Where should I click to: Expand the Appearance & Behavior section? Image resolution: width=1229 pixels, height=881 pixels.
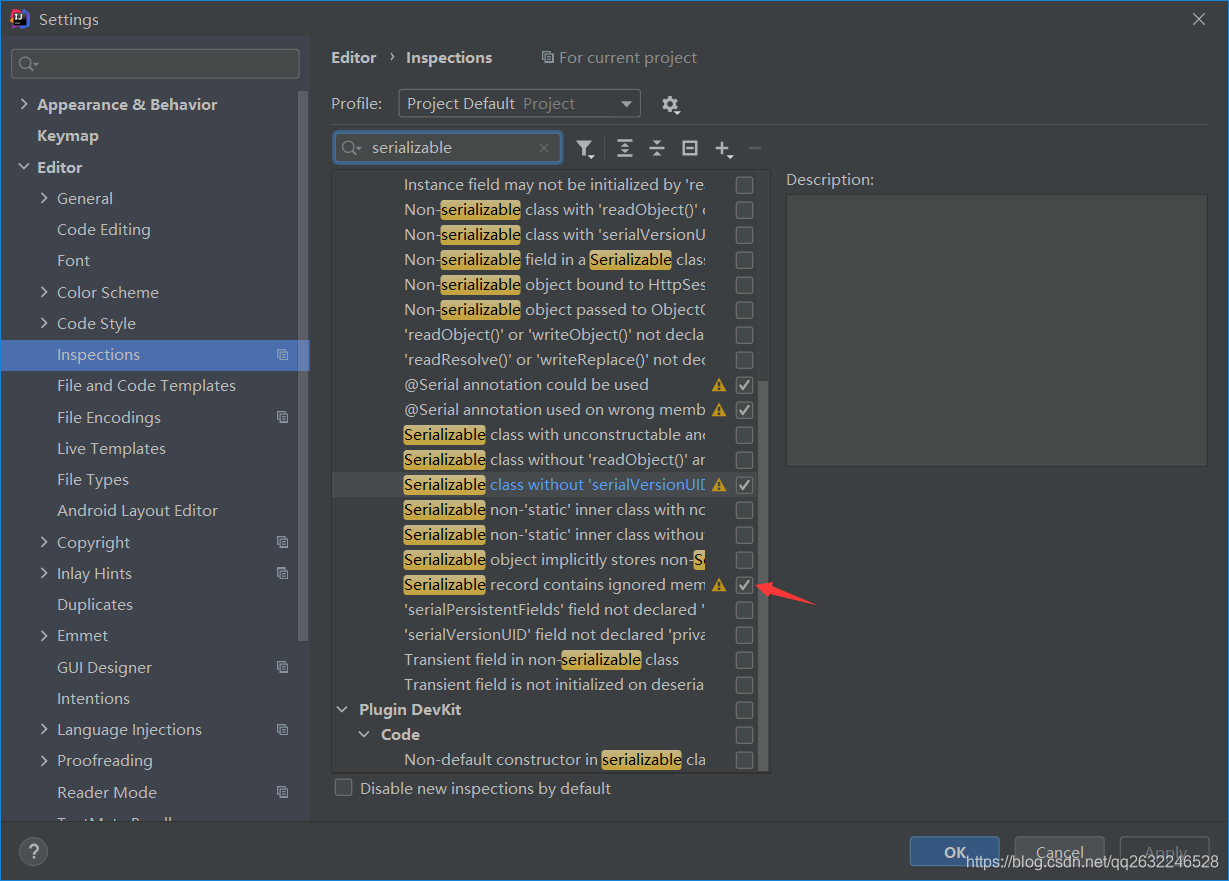click(x=24, y=104)
